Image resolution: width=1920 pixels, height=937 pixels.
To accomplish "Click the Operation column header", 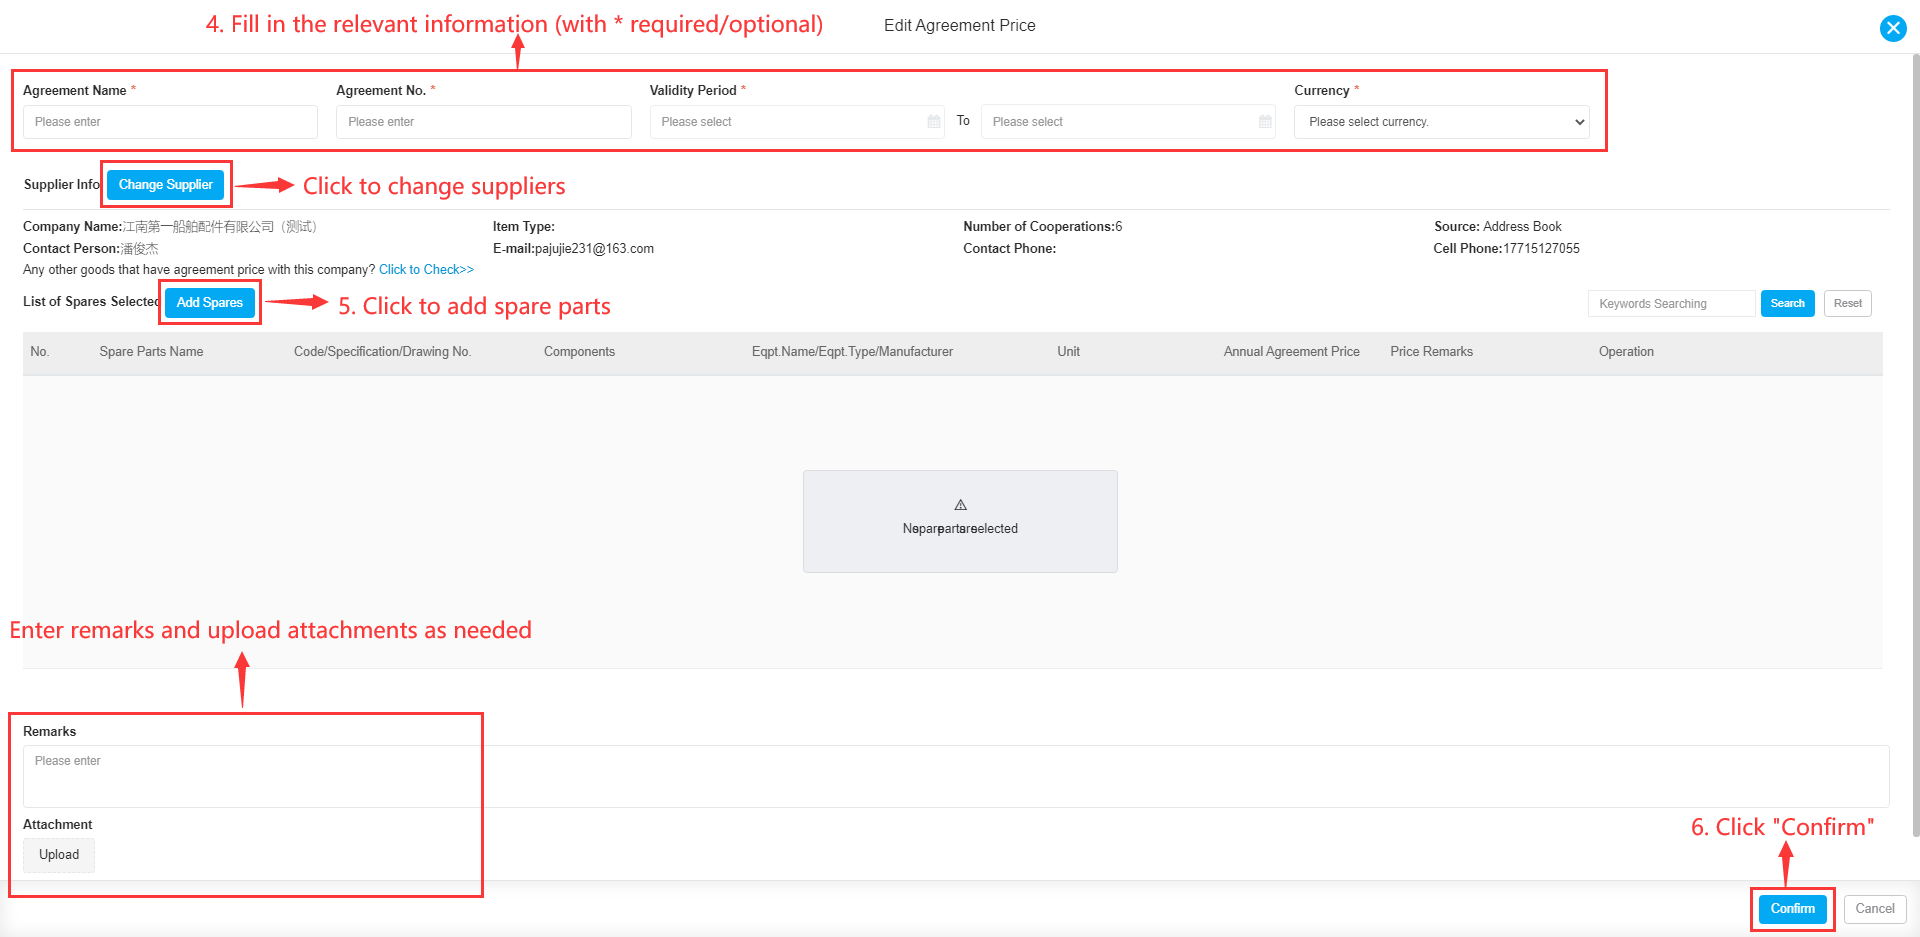I will point(1626,352).
